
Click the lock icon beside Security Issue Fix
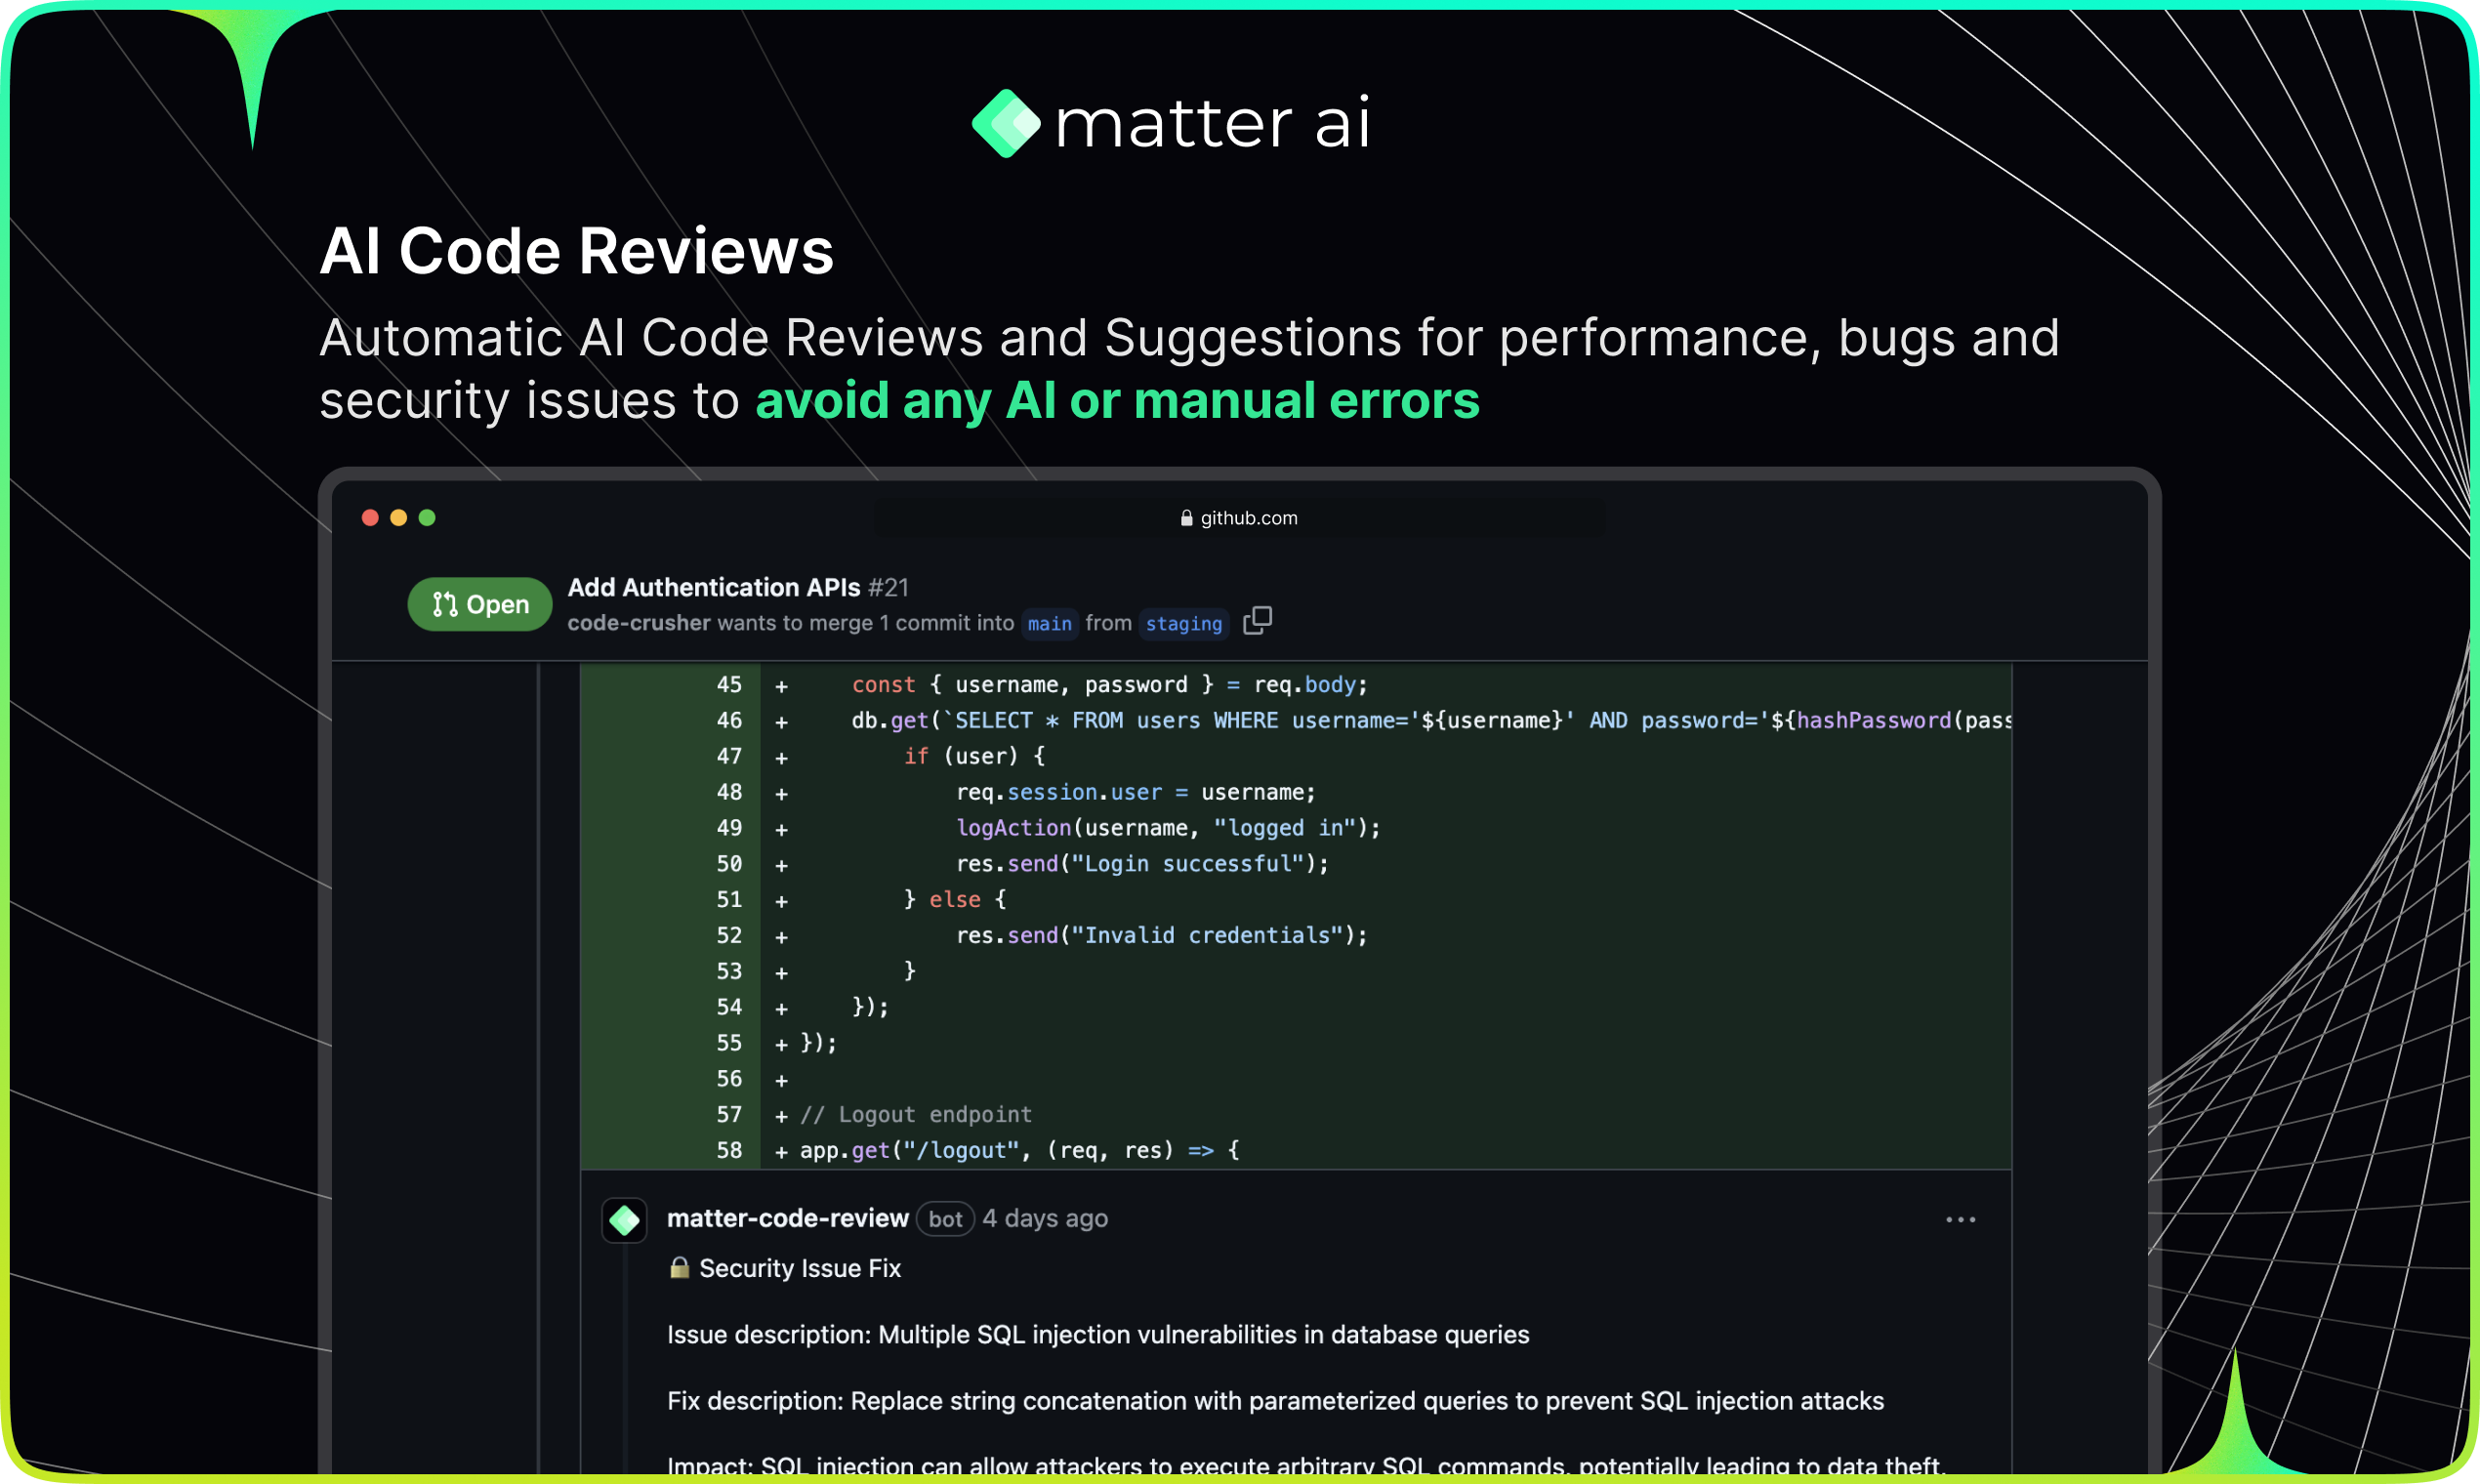680,1267
